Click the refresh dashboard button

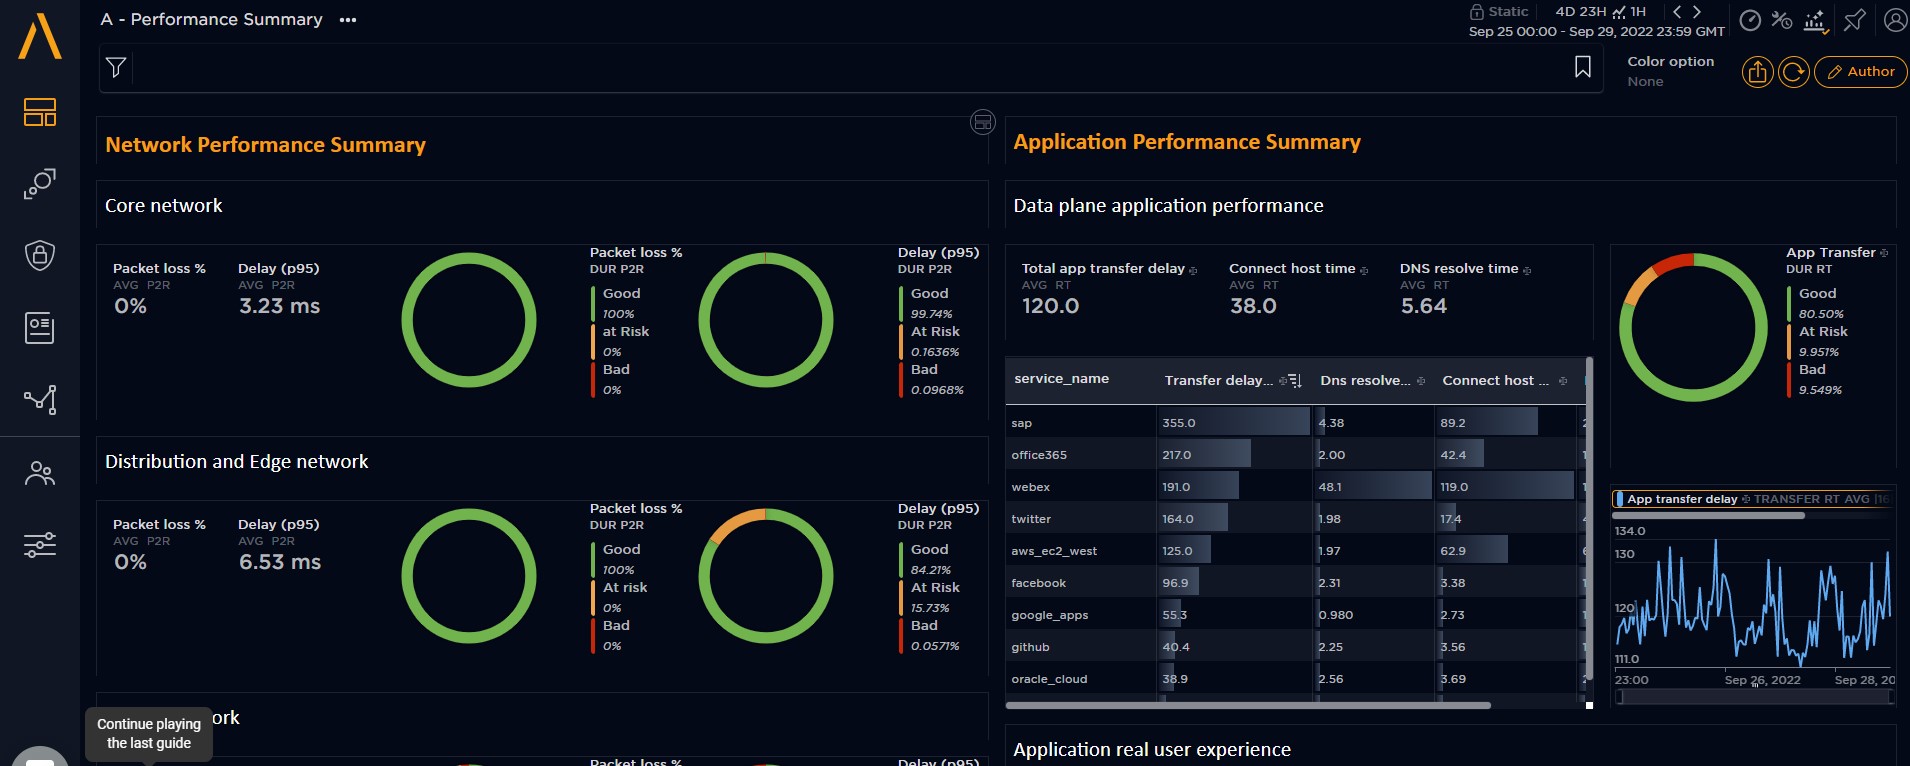(x=1794, y=72)
